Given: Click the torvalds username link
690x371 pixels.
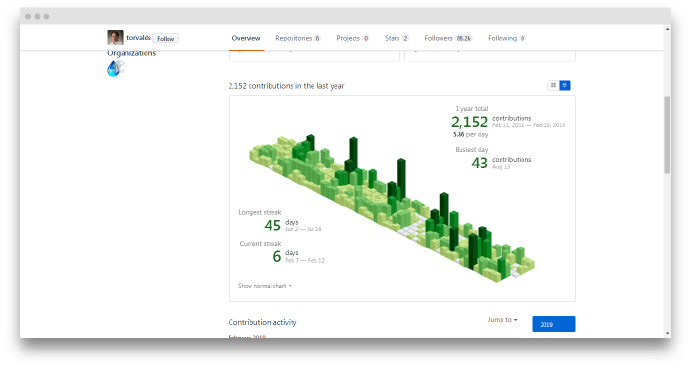Looking at the screenshot, I should click(138, 38).
